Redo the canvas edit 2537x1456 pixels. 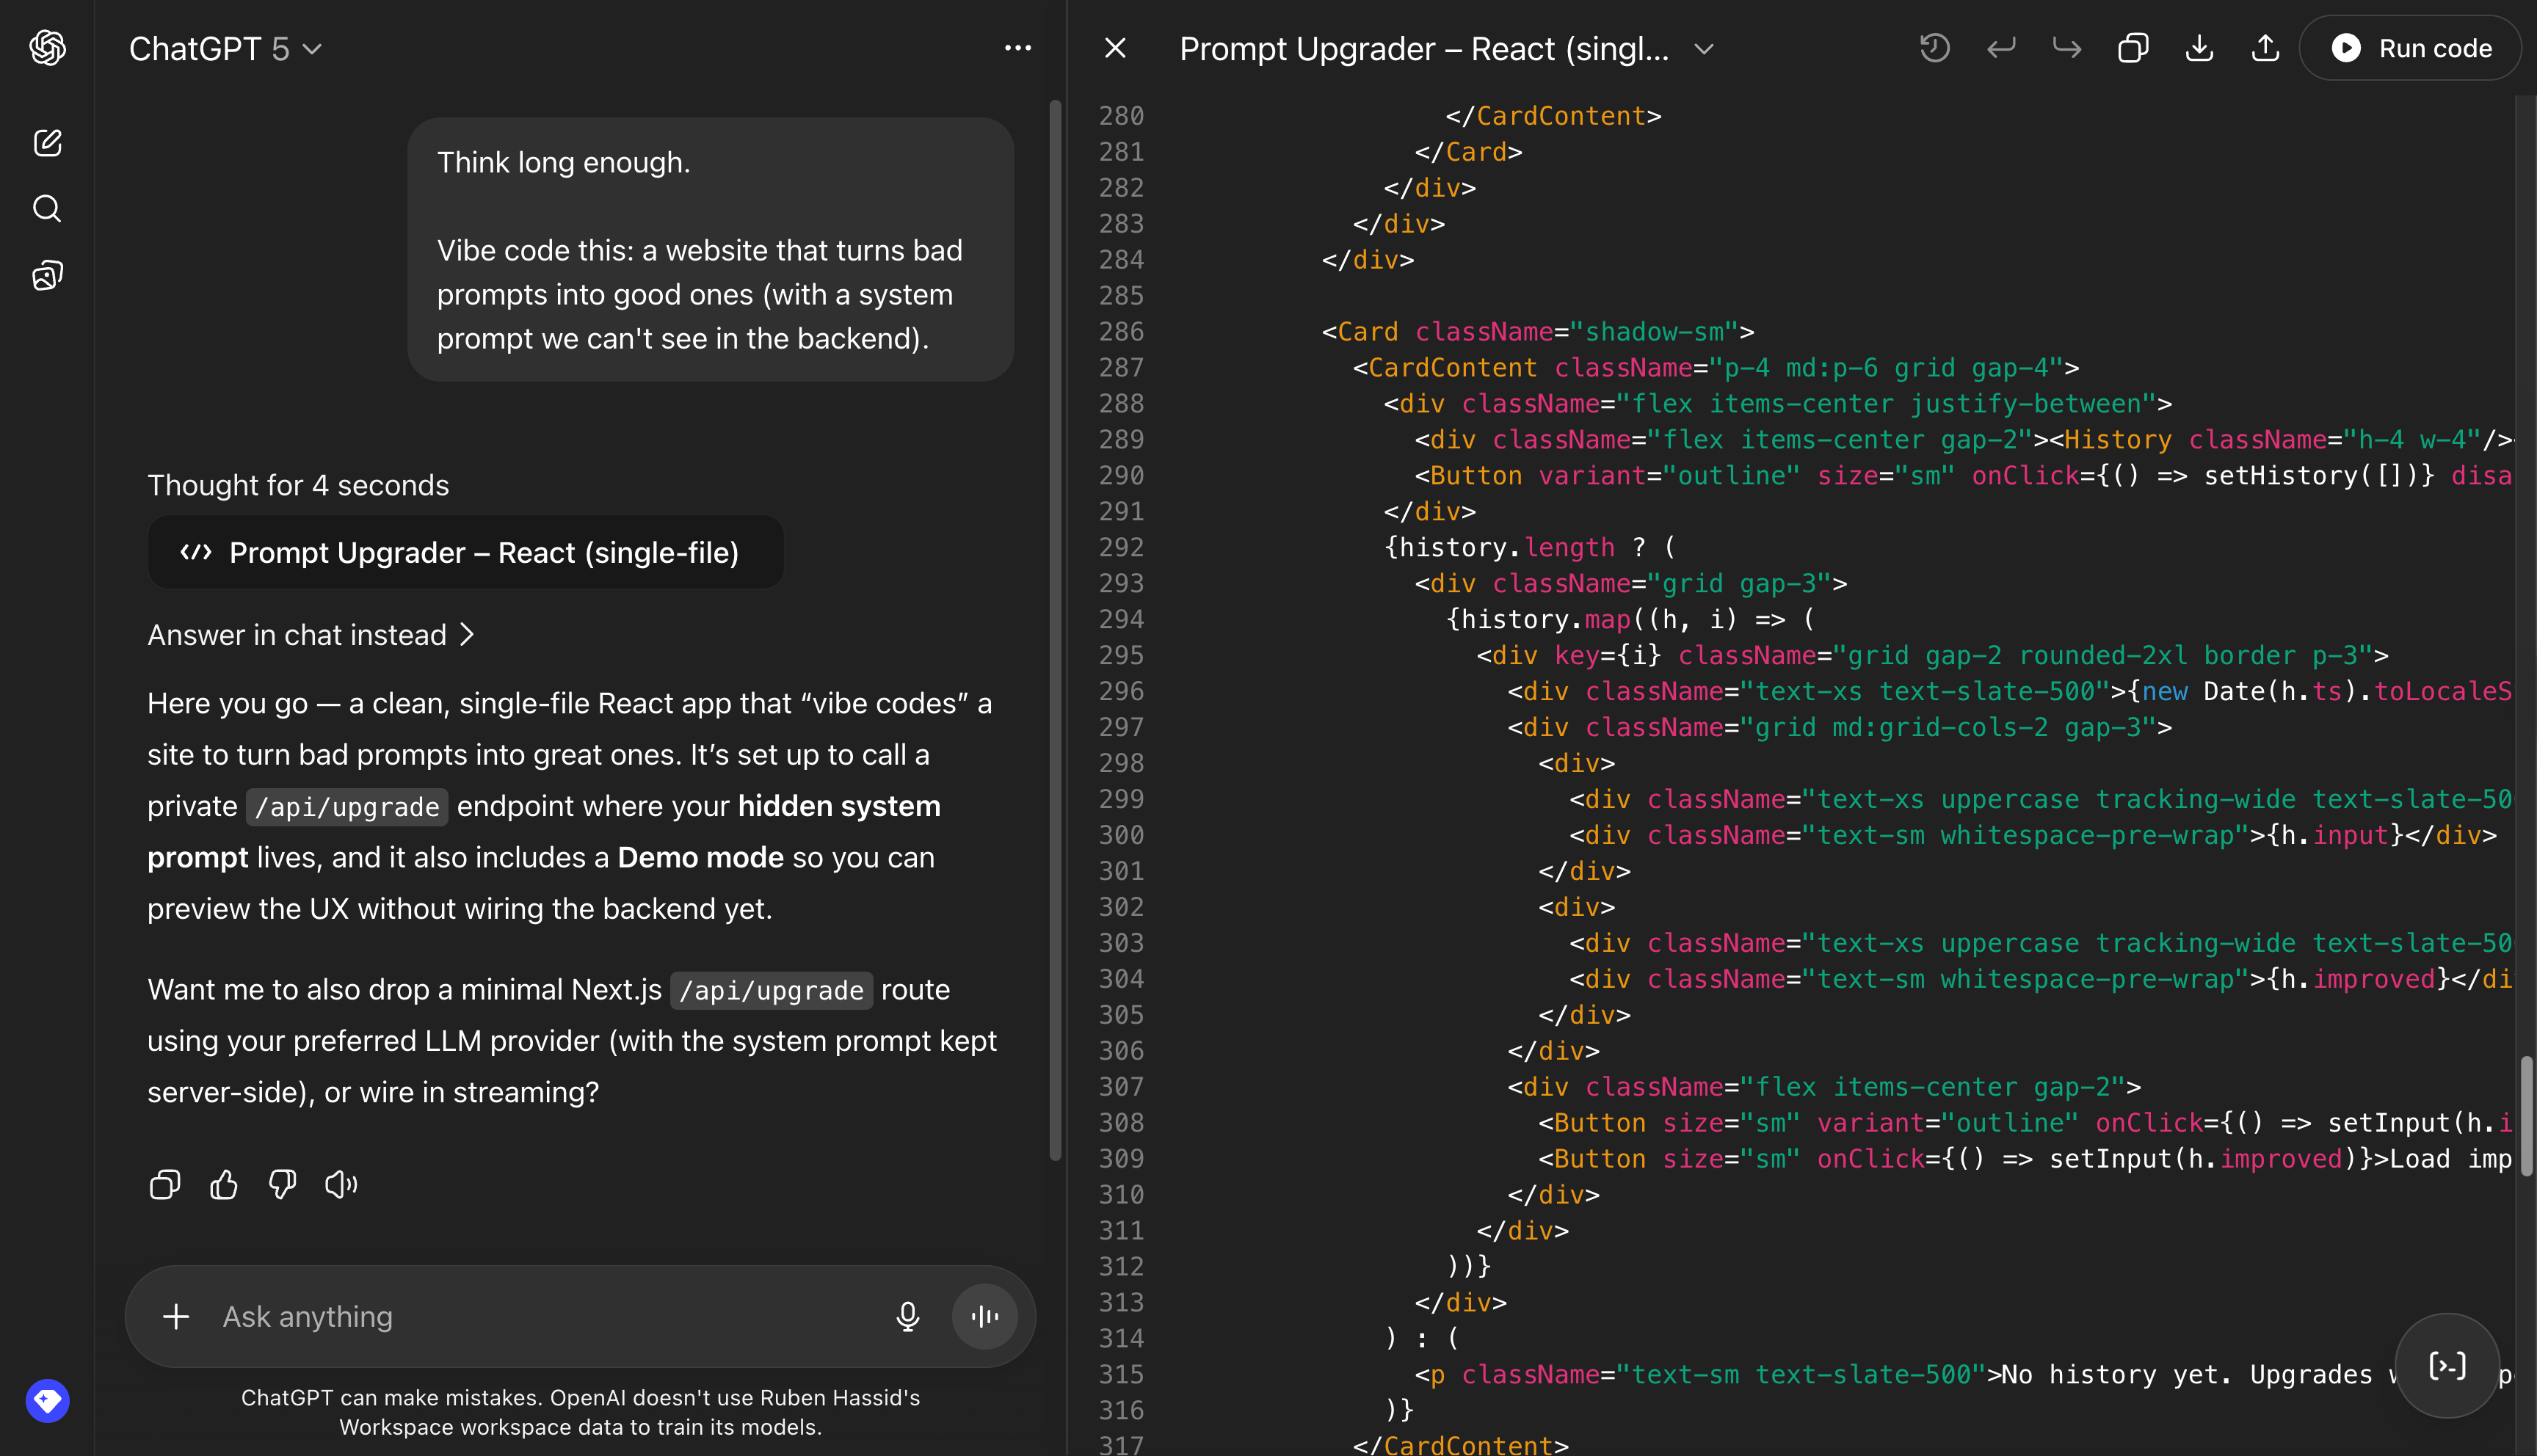2066,48
